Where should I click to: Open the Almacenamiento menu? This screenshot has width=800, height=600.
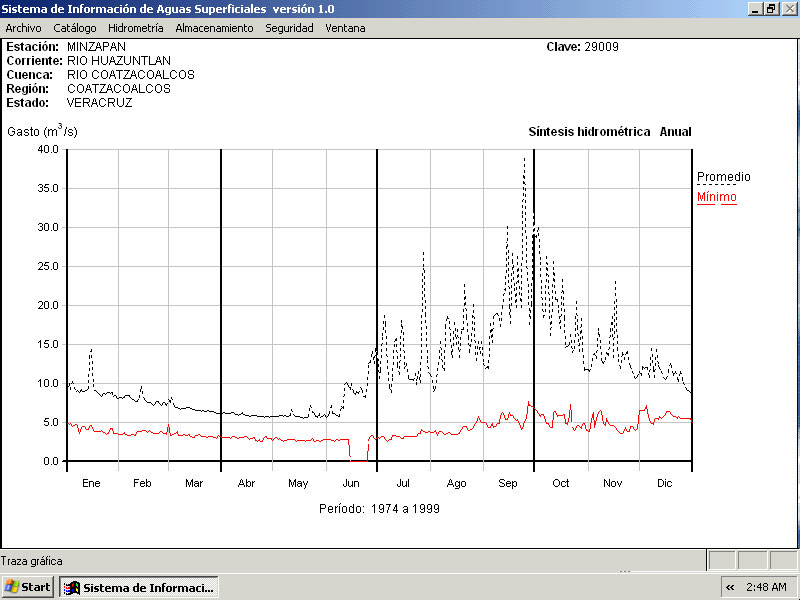(x=214, y=28)
